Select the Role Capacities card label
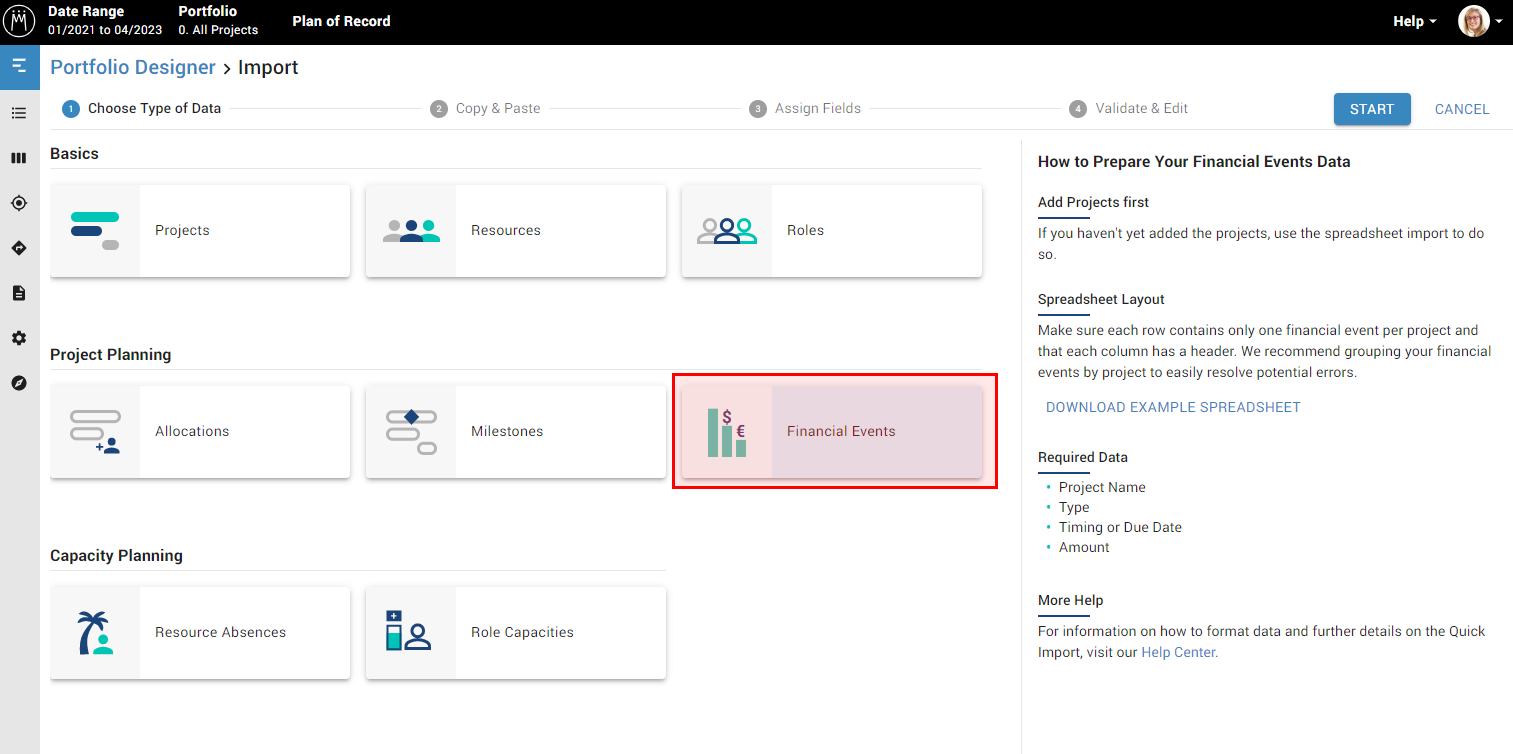 click(x=522, y=632)
